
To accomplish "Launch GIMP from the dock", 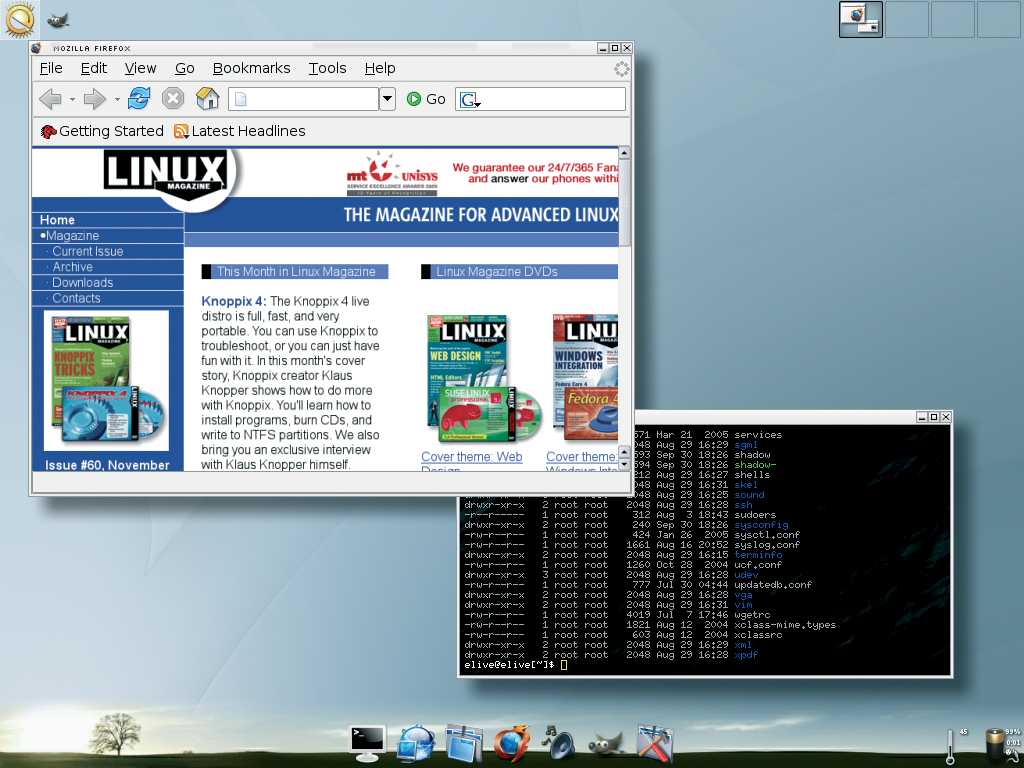I will coord(606,743).
